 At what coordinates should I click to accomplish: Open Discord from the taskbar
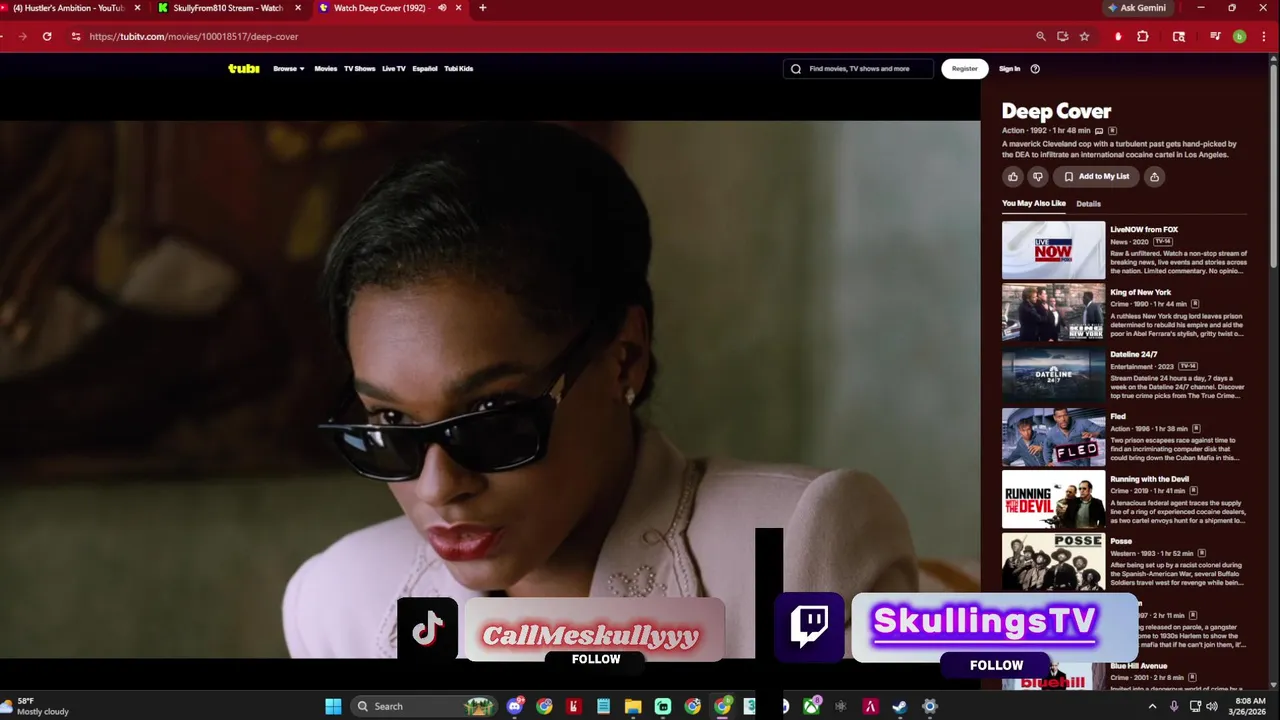point(515,706)
